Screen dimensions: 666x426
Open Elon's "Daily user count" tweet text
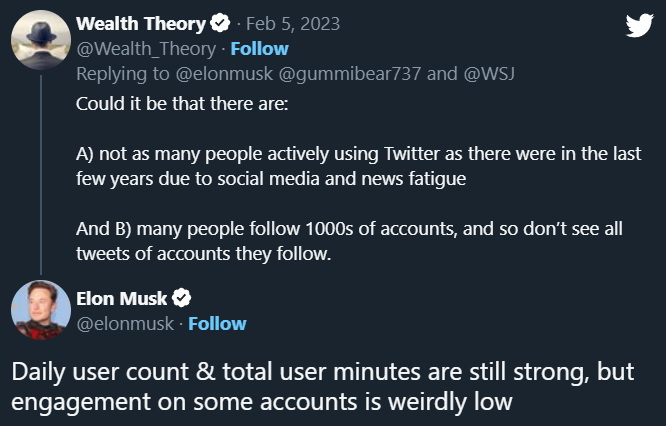click(318, 385)
